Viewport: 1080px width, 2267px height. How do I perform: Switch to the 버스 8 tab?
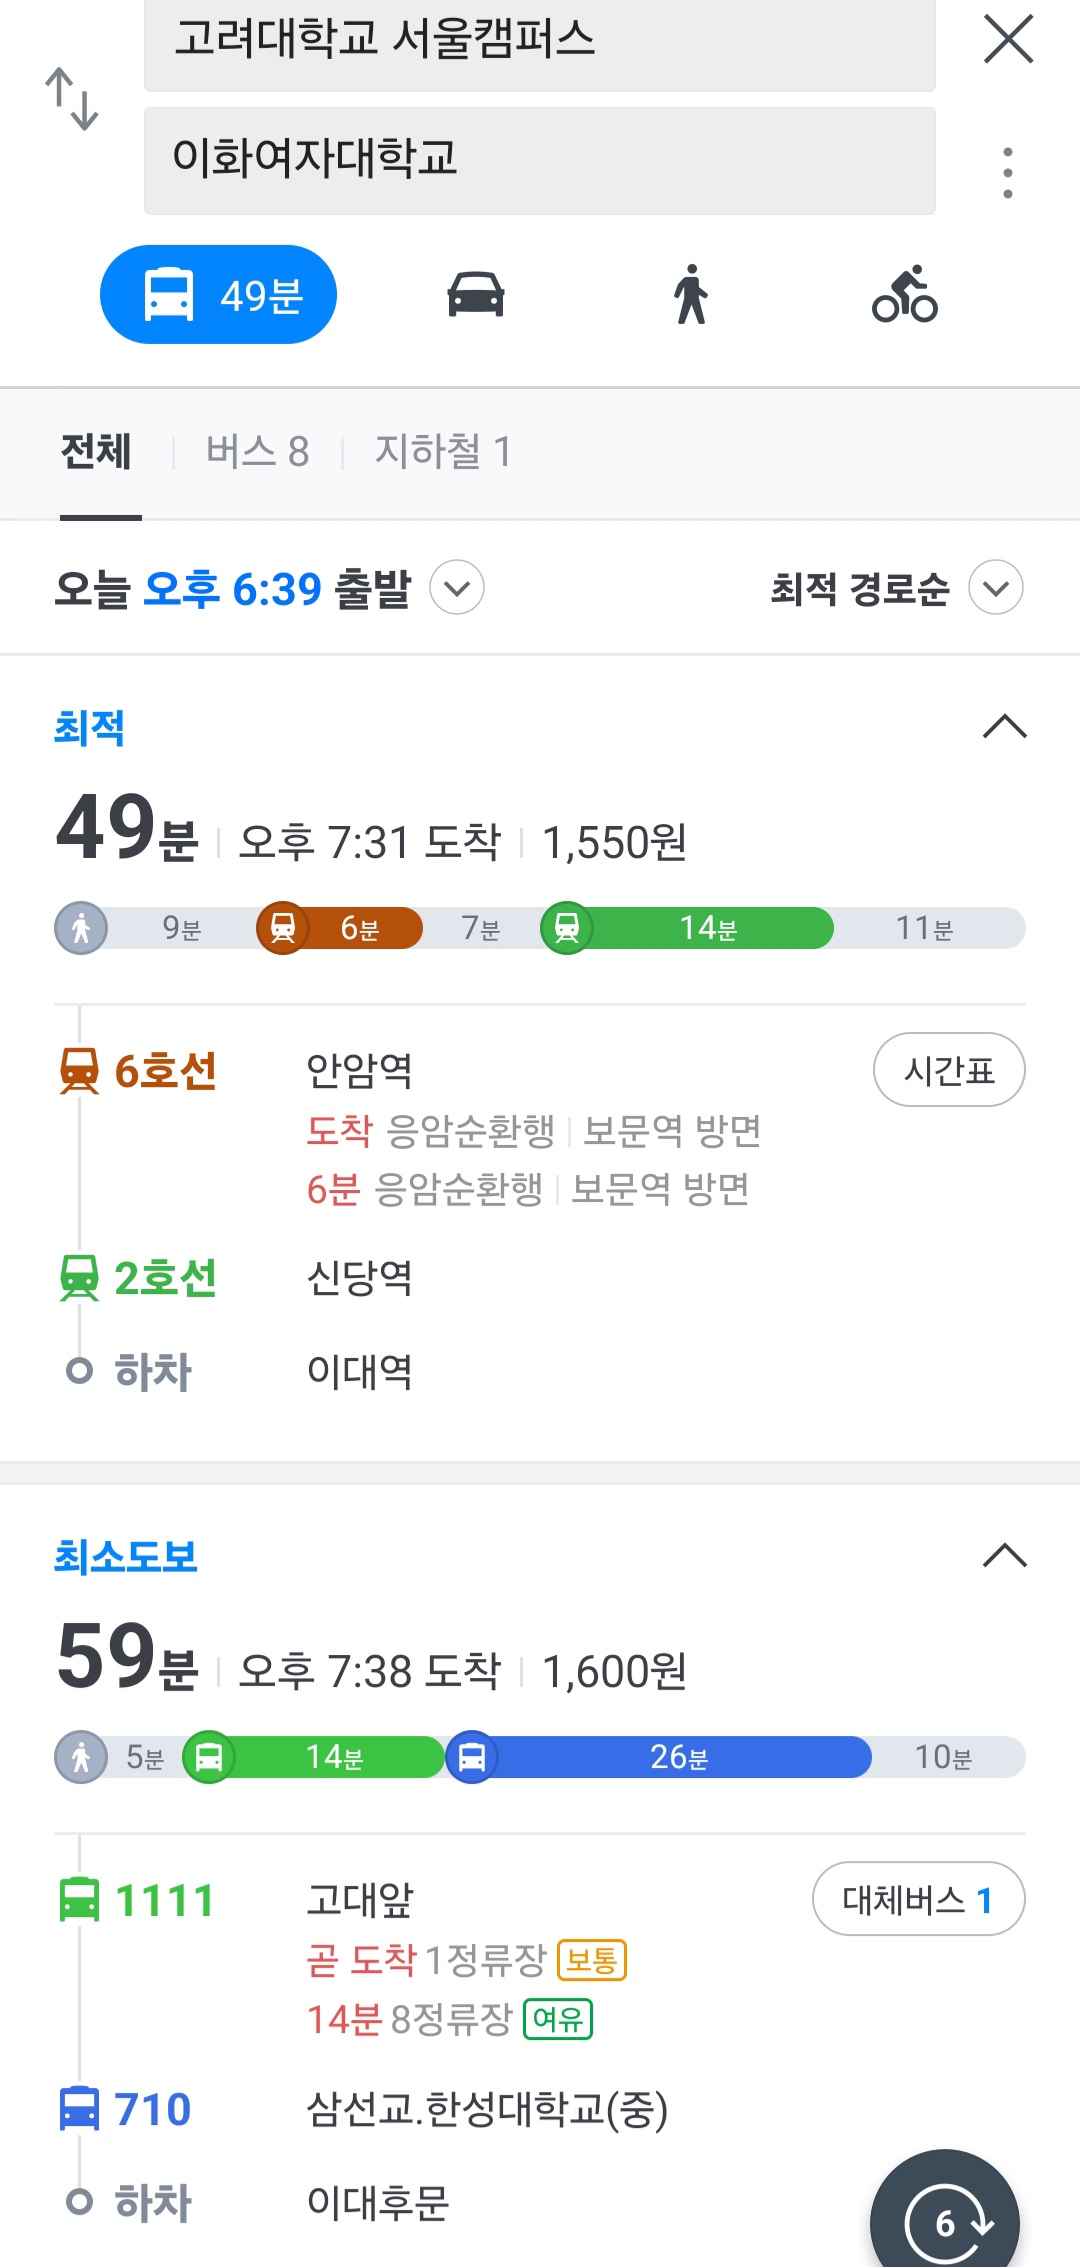pos(257,452)
